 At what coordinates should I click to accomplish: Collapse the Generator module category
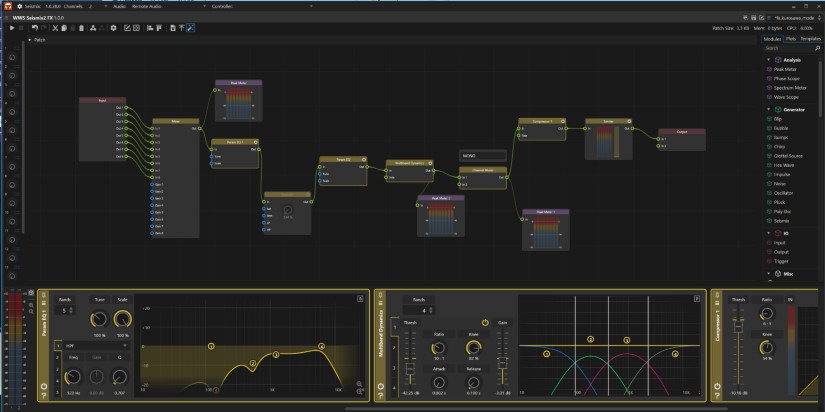pyautogui.click(x=768, y=109)
